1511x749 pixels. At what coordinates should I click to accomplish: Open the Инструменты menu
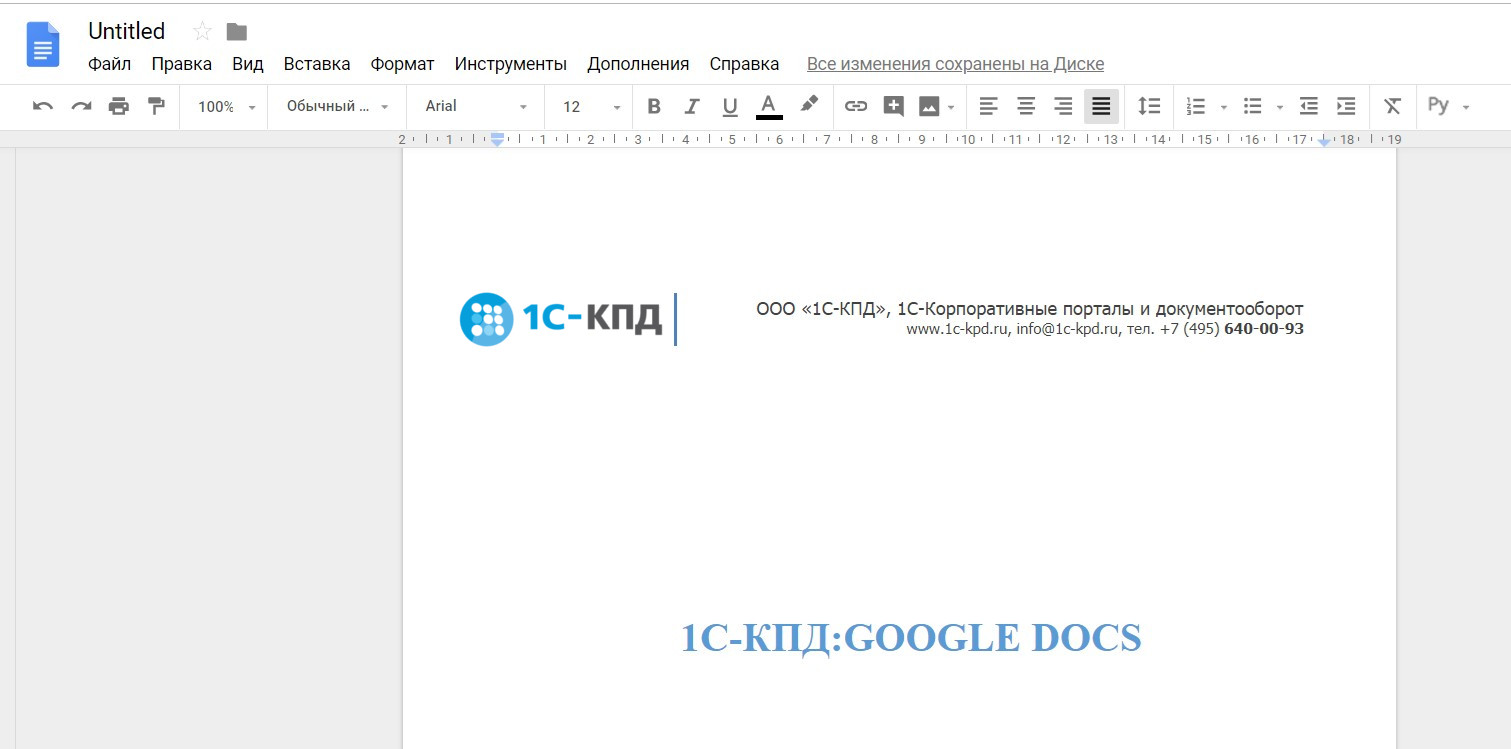510,64
